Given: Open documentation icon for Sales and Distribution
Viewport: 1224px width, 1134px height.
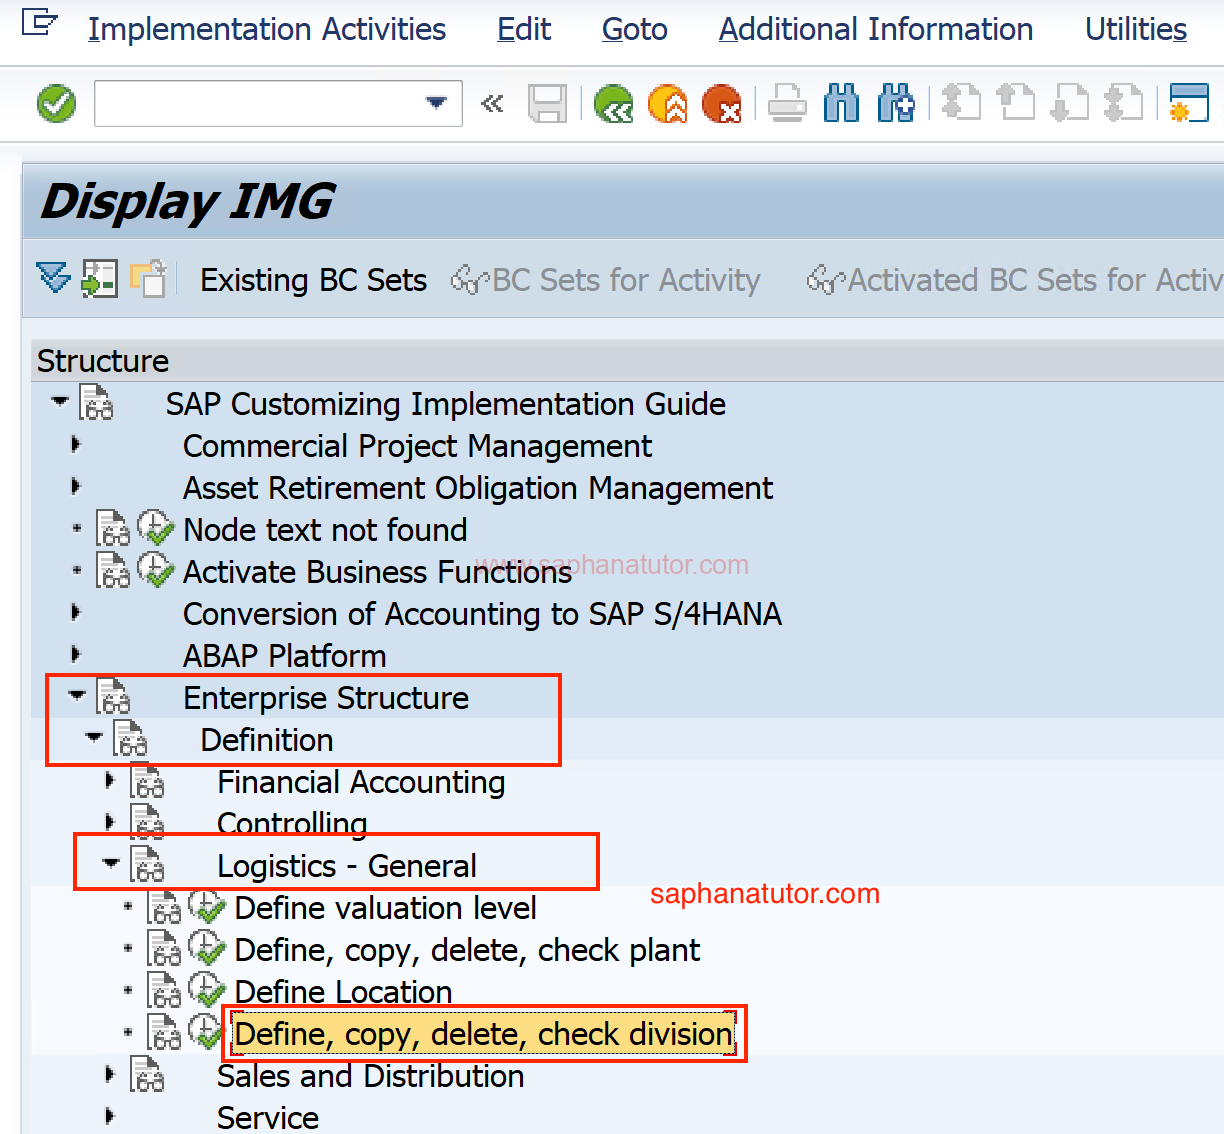Looking at the screenshot, I should [x=147, y=1075].
